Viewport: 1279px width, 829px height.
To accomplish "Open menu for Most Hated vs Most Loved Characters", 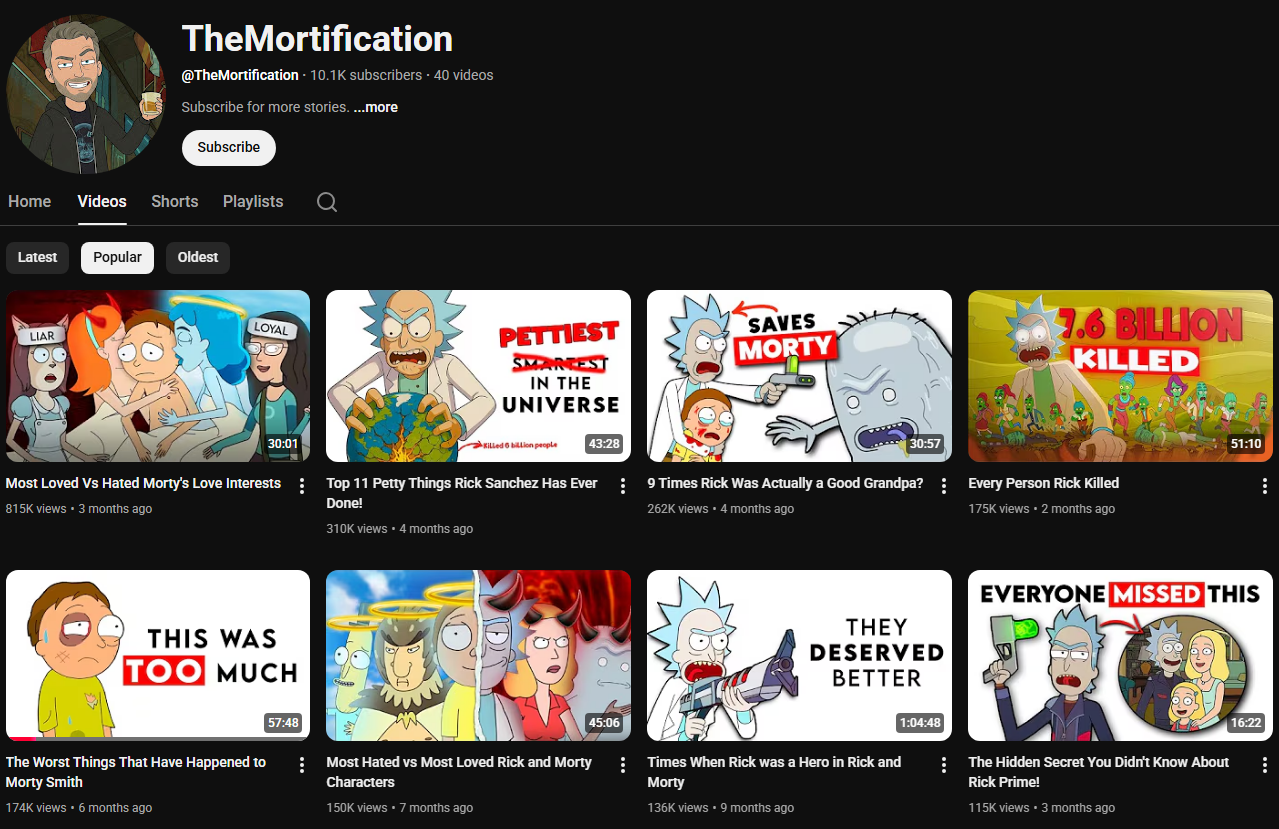I will pos(623,764).
